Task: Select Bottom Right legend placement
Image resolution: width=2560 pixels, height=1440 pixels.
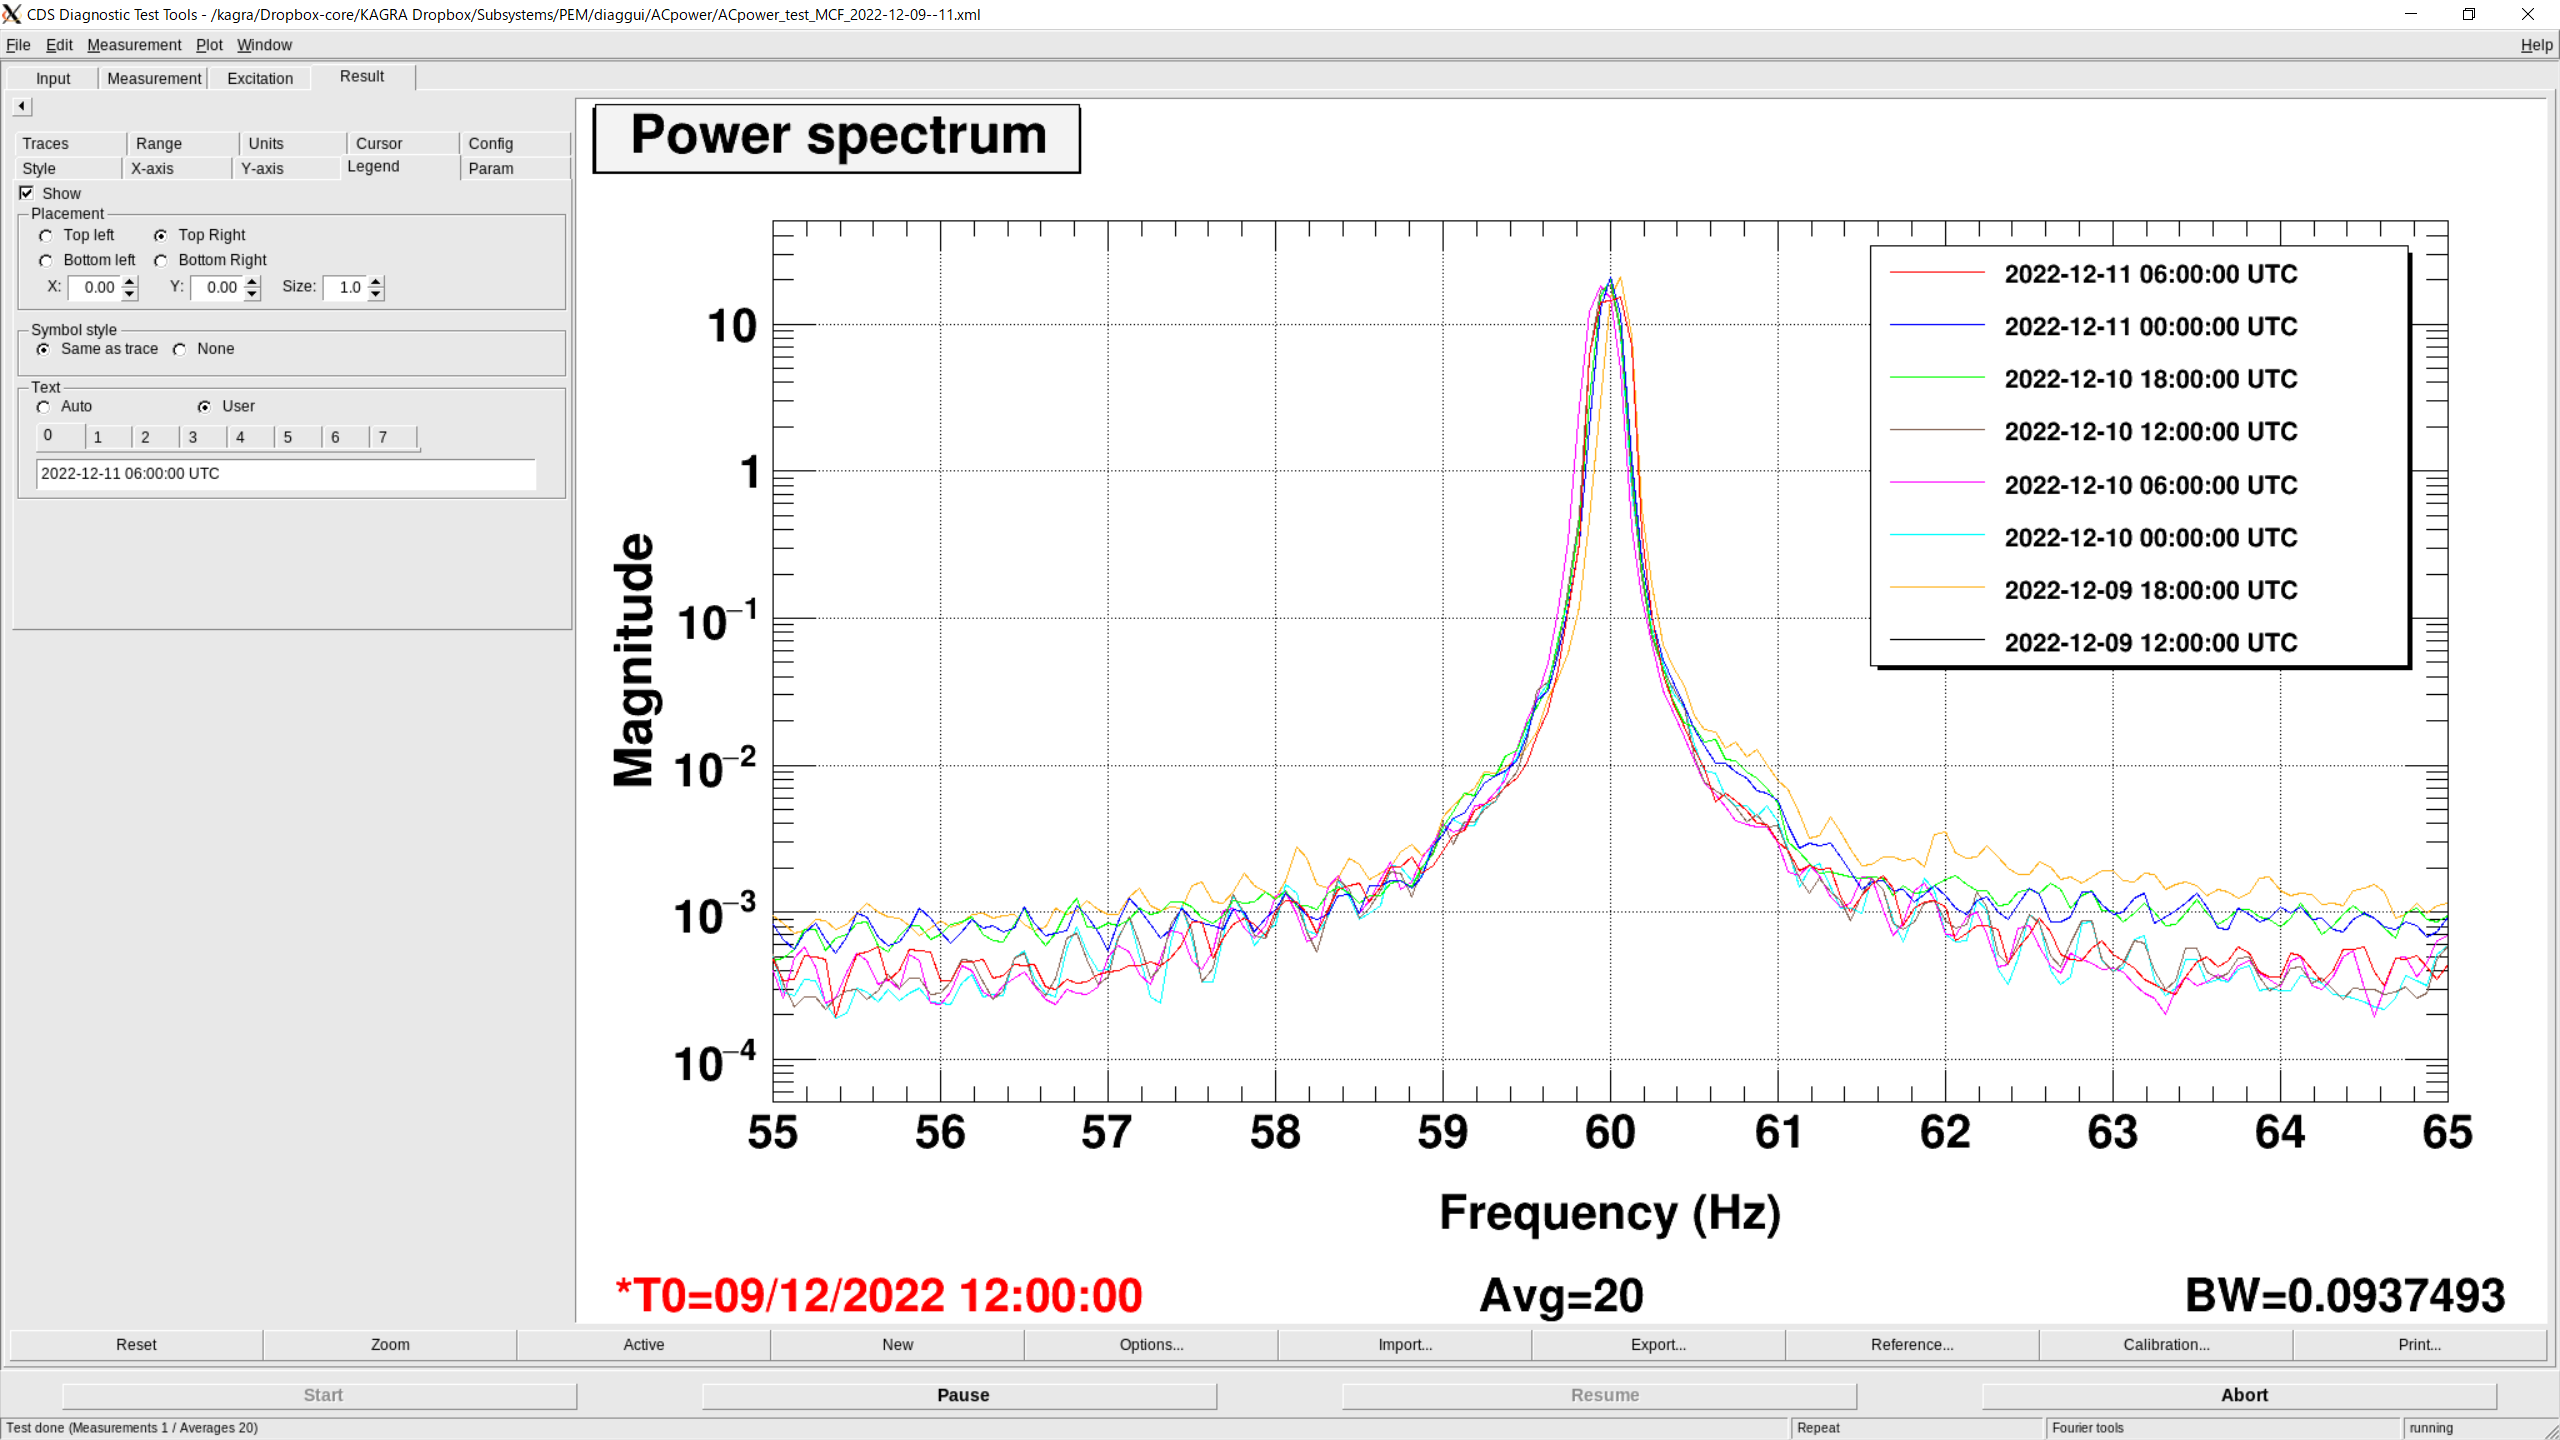Action: click(161, 261)
